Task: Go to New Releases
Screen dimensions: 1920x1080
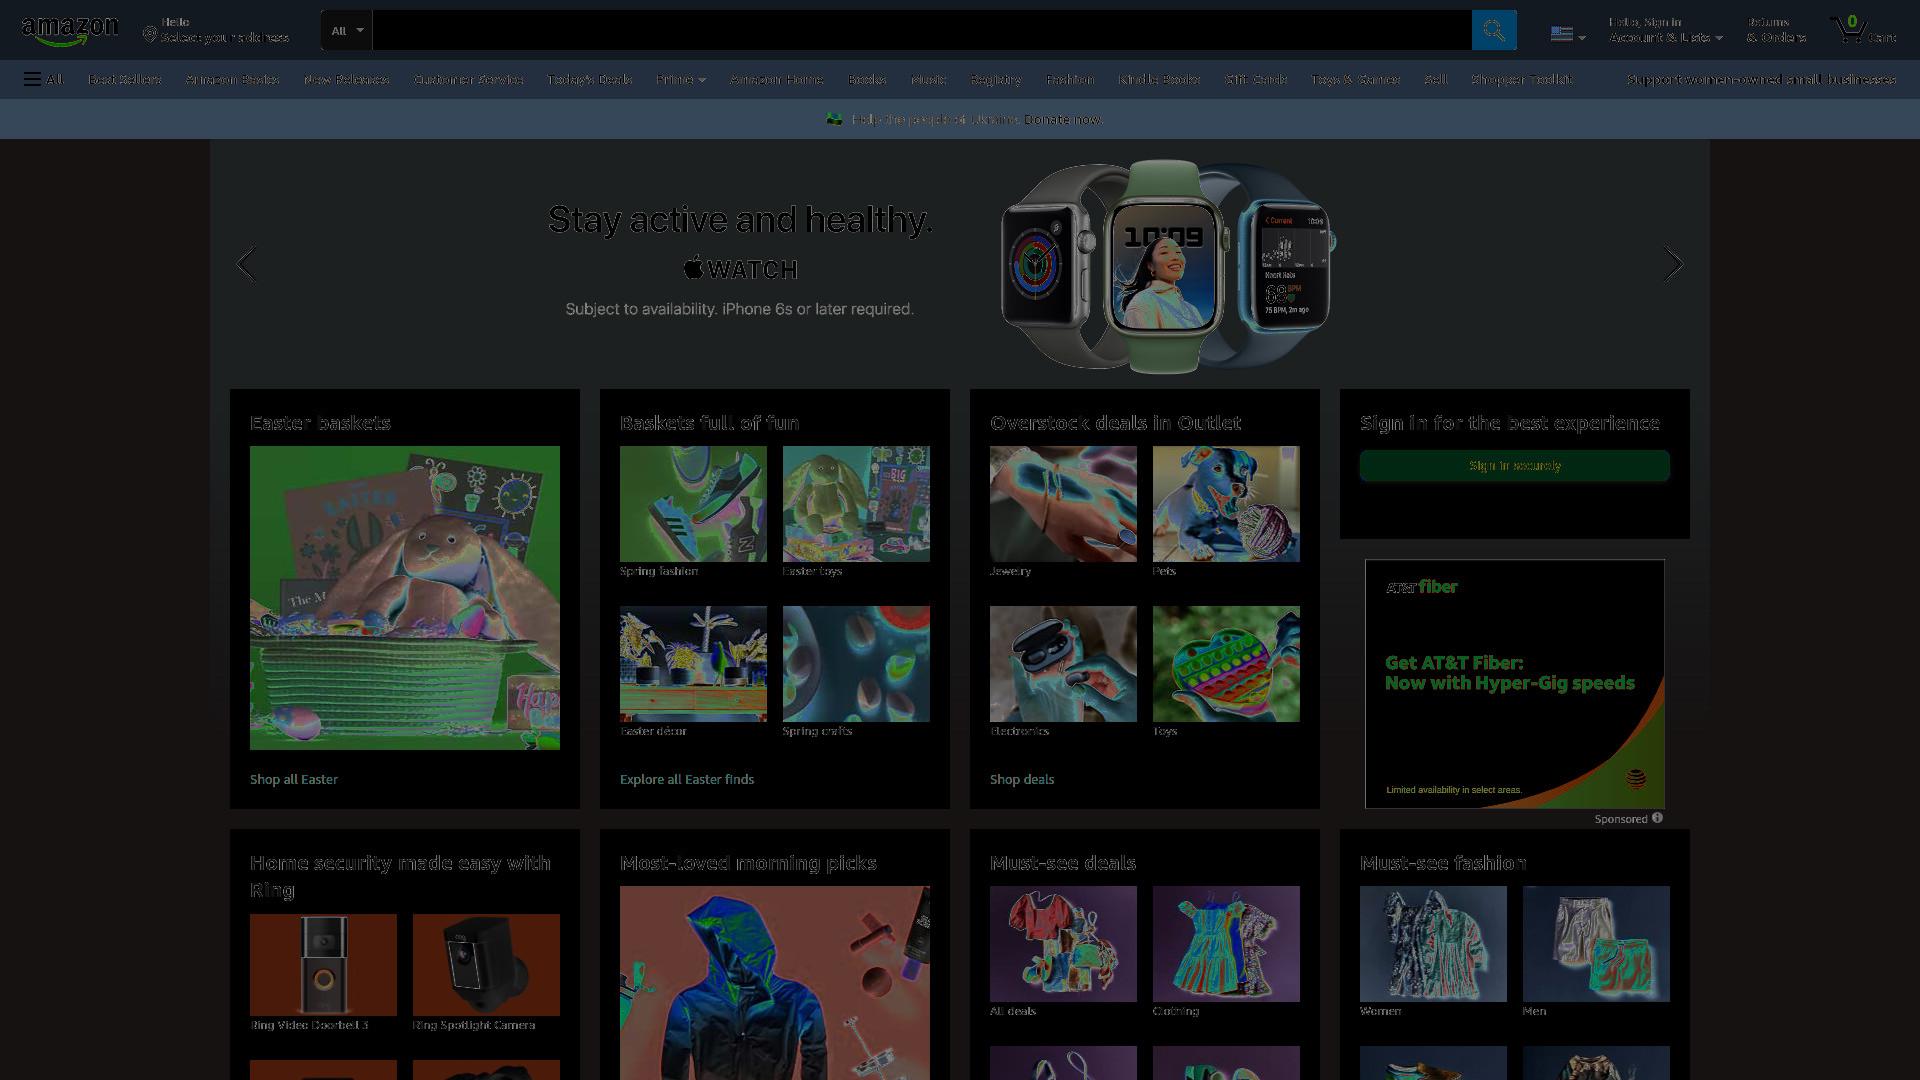Action: point(346,79)
